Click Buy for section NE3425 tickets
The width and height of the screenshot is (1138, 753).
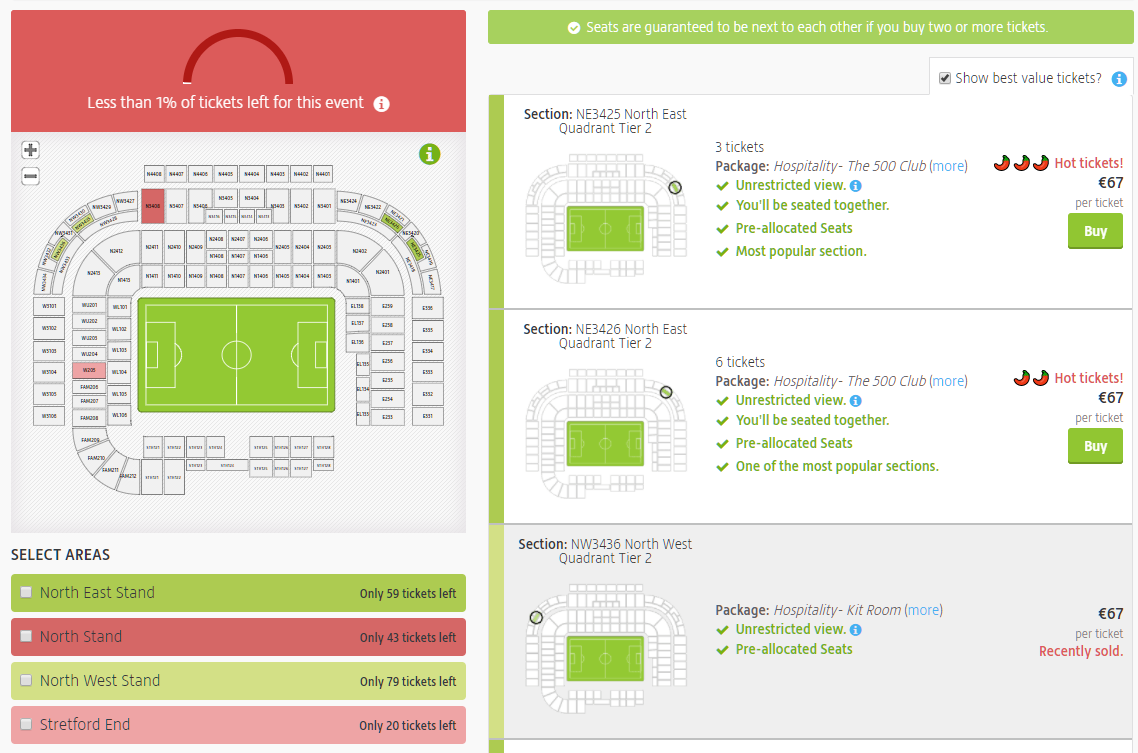coord(1095,231)
